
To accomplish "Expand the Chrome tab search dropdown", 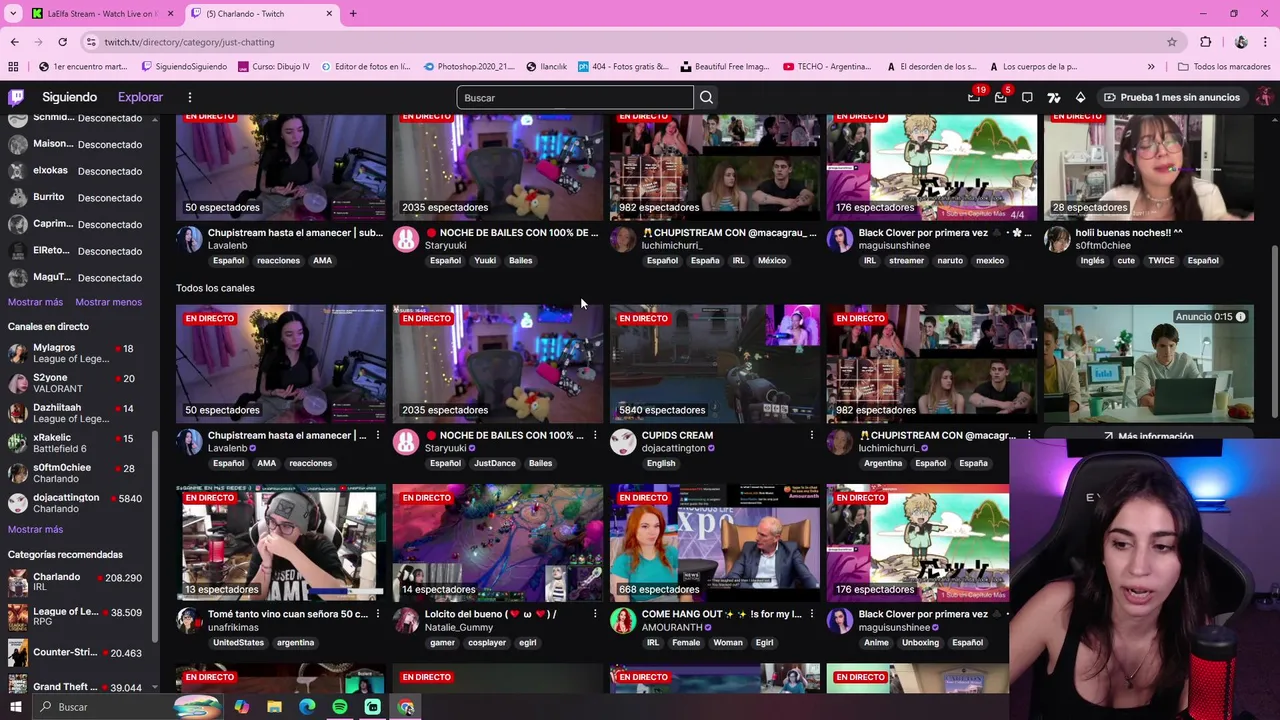I will pyautogui.click(x=13, y=14).
